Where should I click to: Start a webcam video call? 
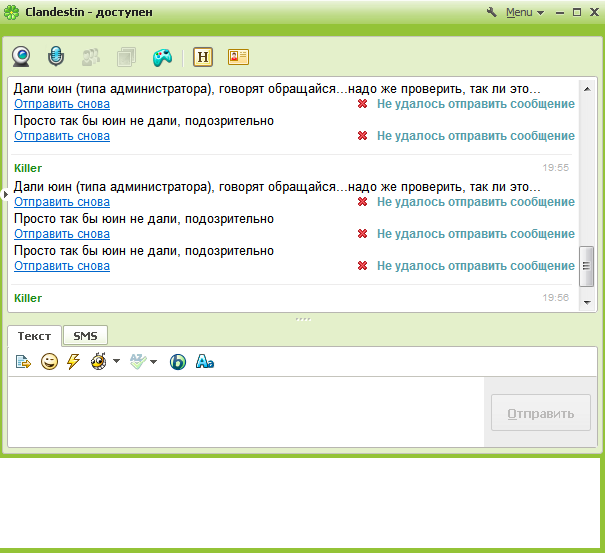tap(21, 57)
